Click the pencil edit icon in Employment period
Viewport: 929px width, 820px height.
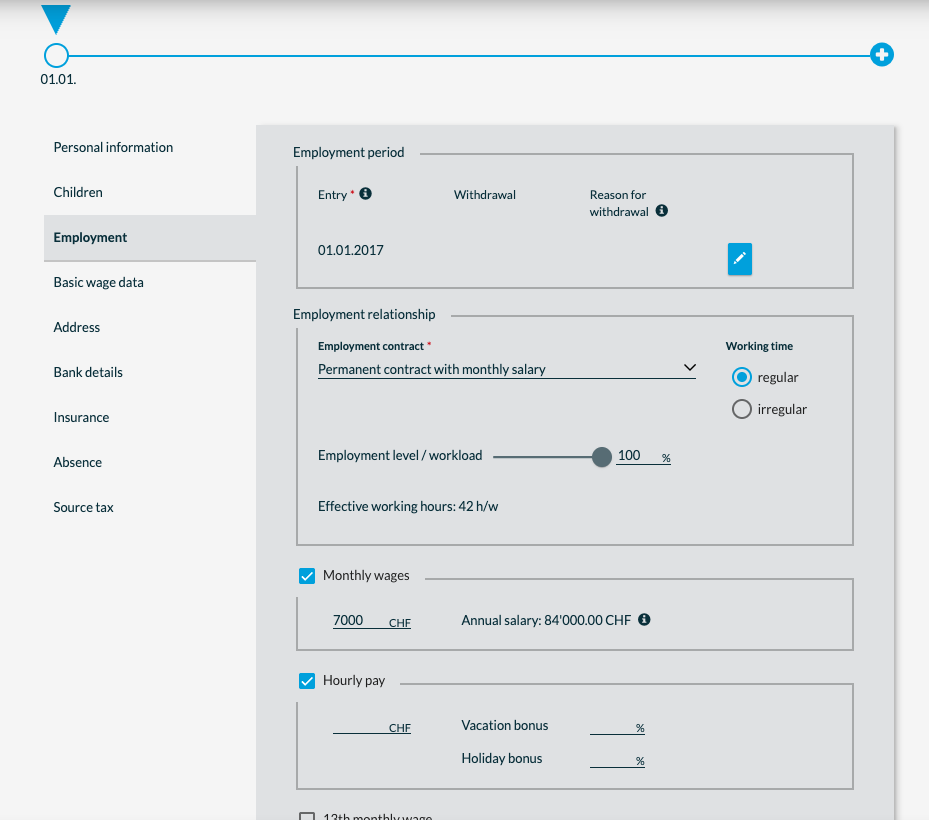click(x=739, y=259)
